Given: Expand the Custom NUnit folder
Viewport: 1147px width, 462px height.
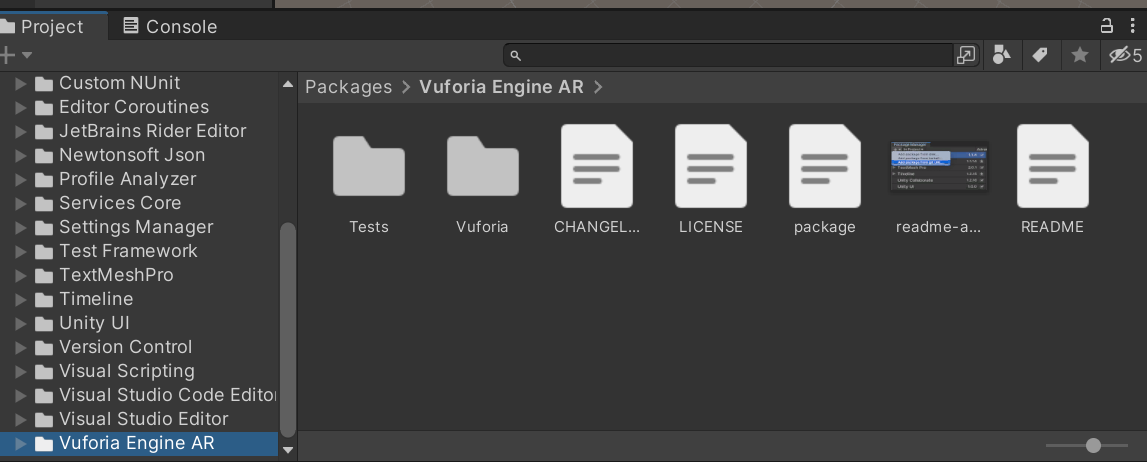Looking at the screenshot, I should click(x=21, y=83).
